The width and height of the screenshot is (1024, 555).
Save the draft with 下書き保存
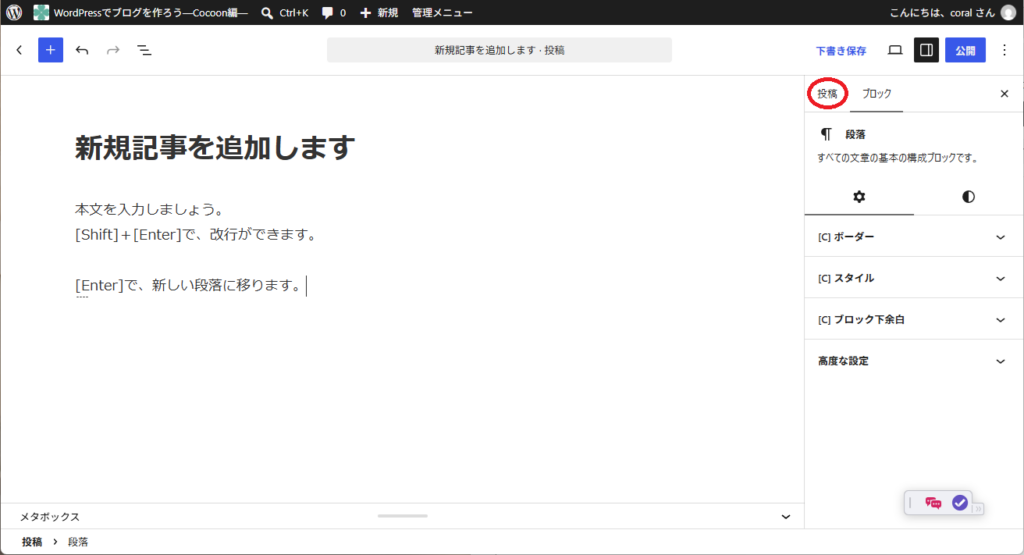pyautogui.click(x=840, y=50)
